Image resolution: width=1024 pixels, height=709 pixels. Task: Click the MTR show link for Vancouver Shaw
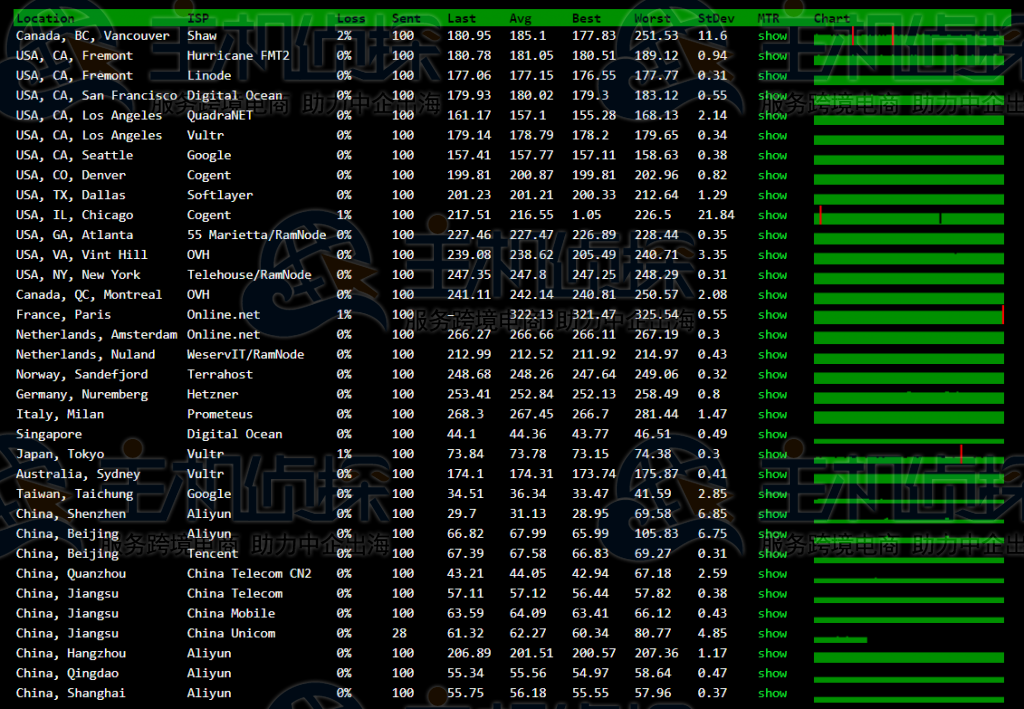point(772,36)
